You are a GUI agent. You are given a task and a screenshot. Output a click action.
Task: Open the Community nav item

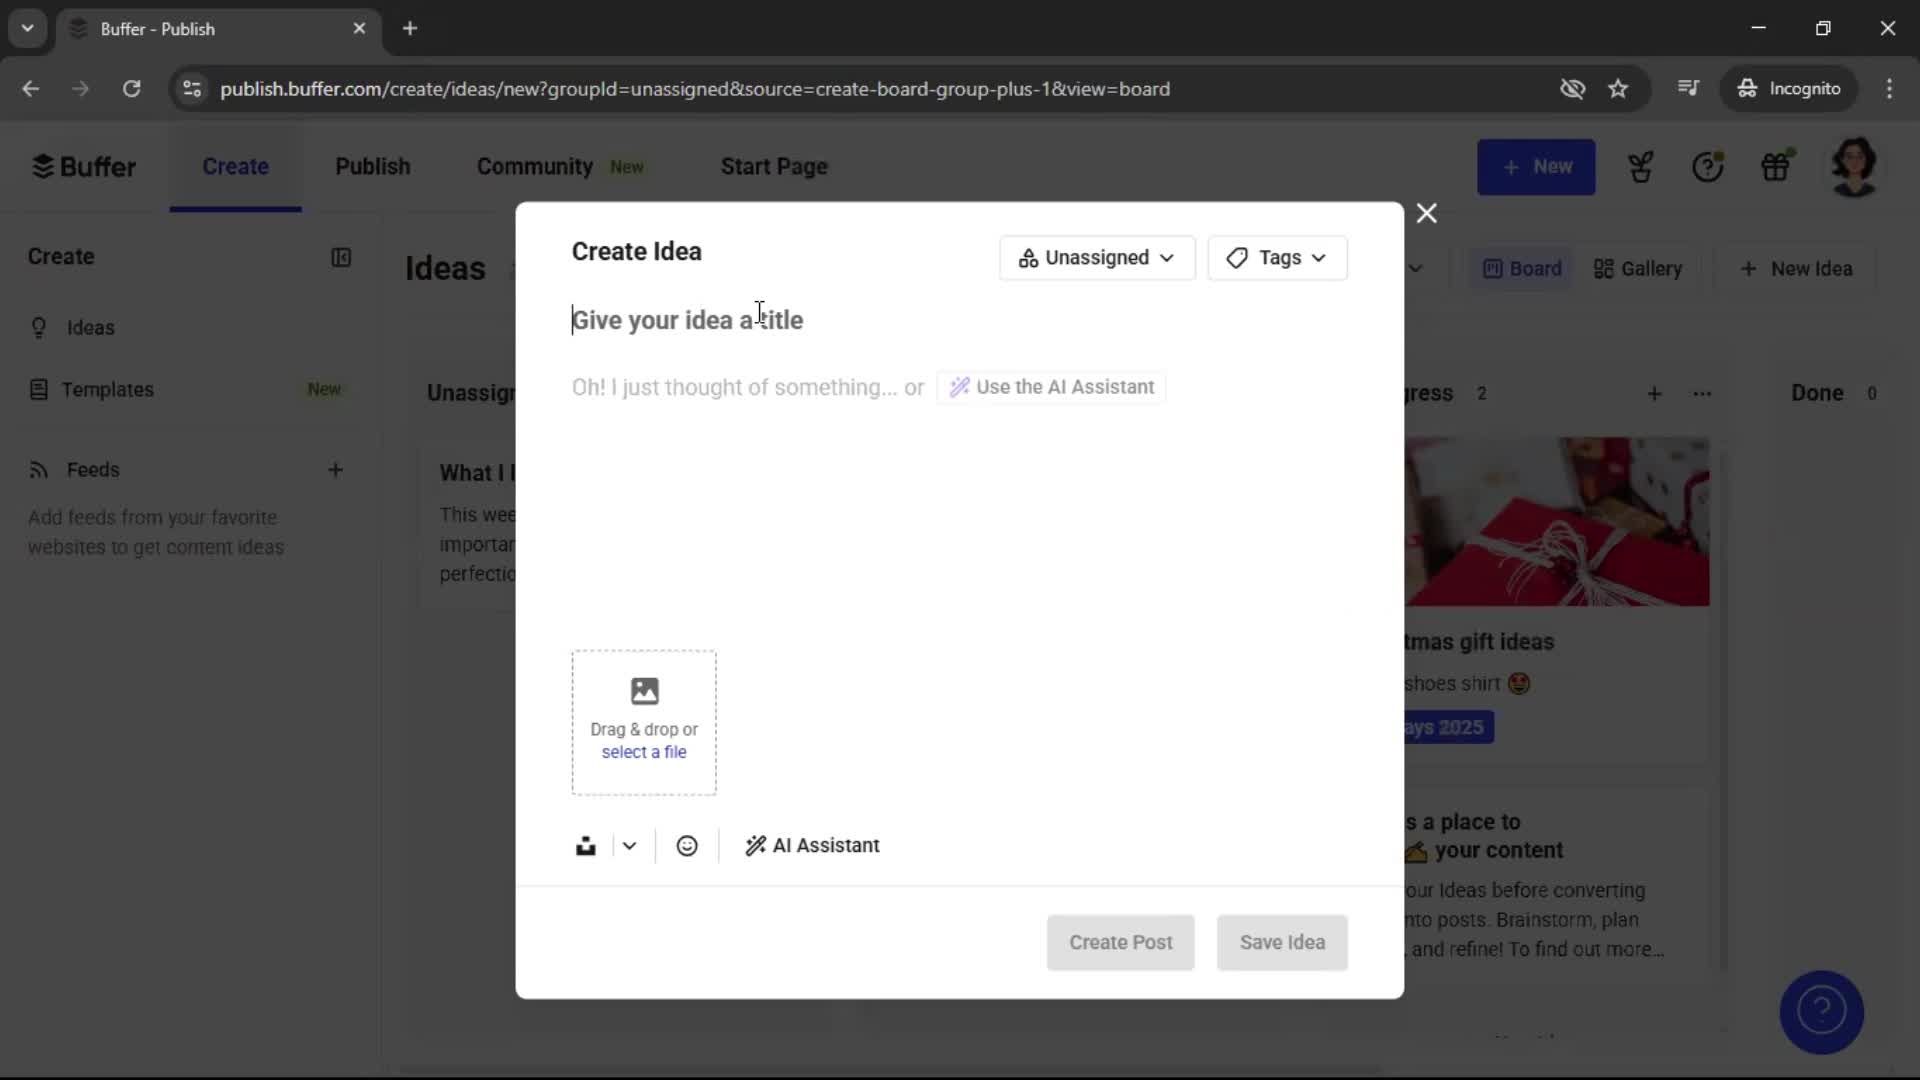534,166
